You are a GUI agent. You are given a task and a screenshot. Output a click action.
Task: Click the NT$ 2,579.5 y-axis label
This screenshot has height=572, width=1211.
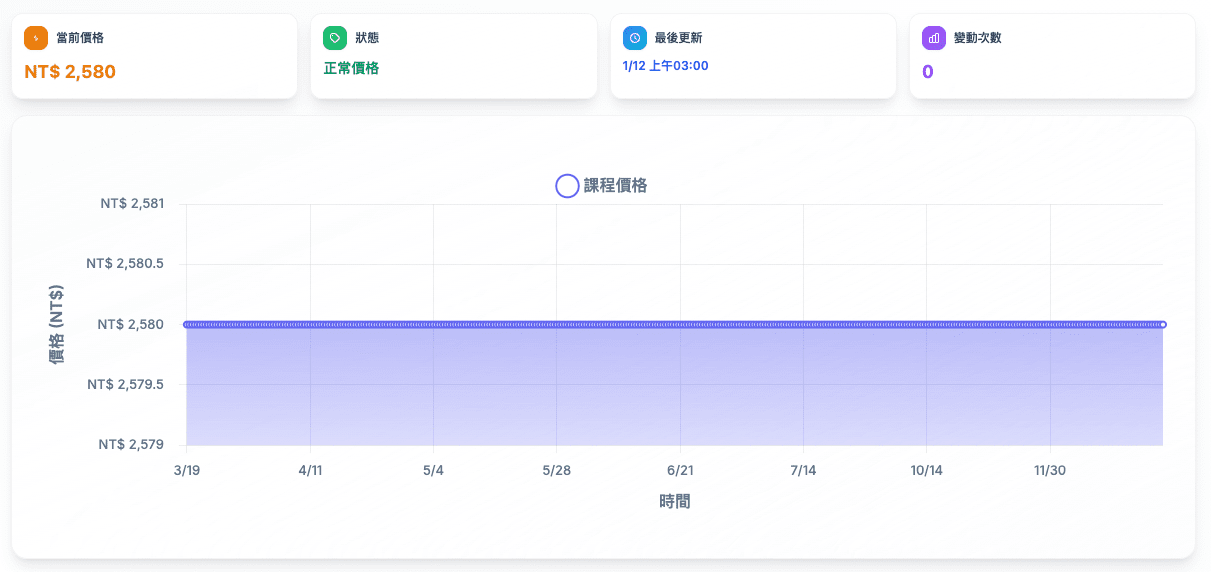click(x=125, y=384)
